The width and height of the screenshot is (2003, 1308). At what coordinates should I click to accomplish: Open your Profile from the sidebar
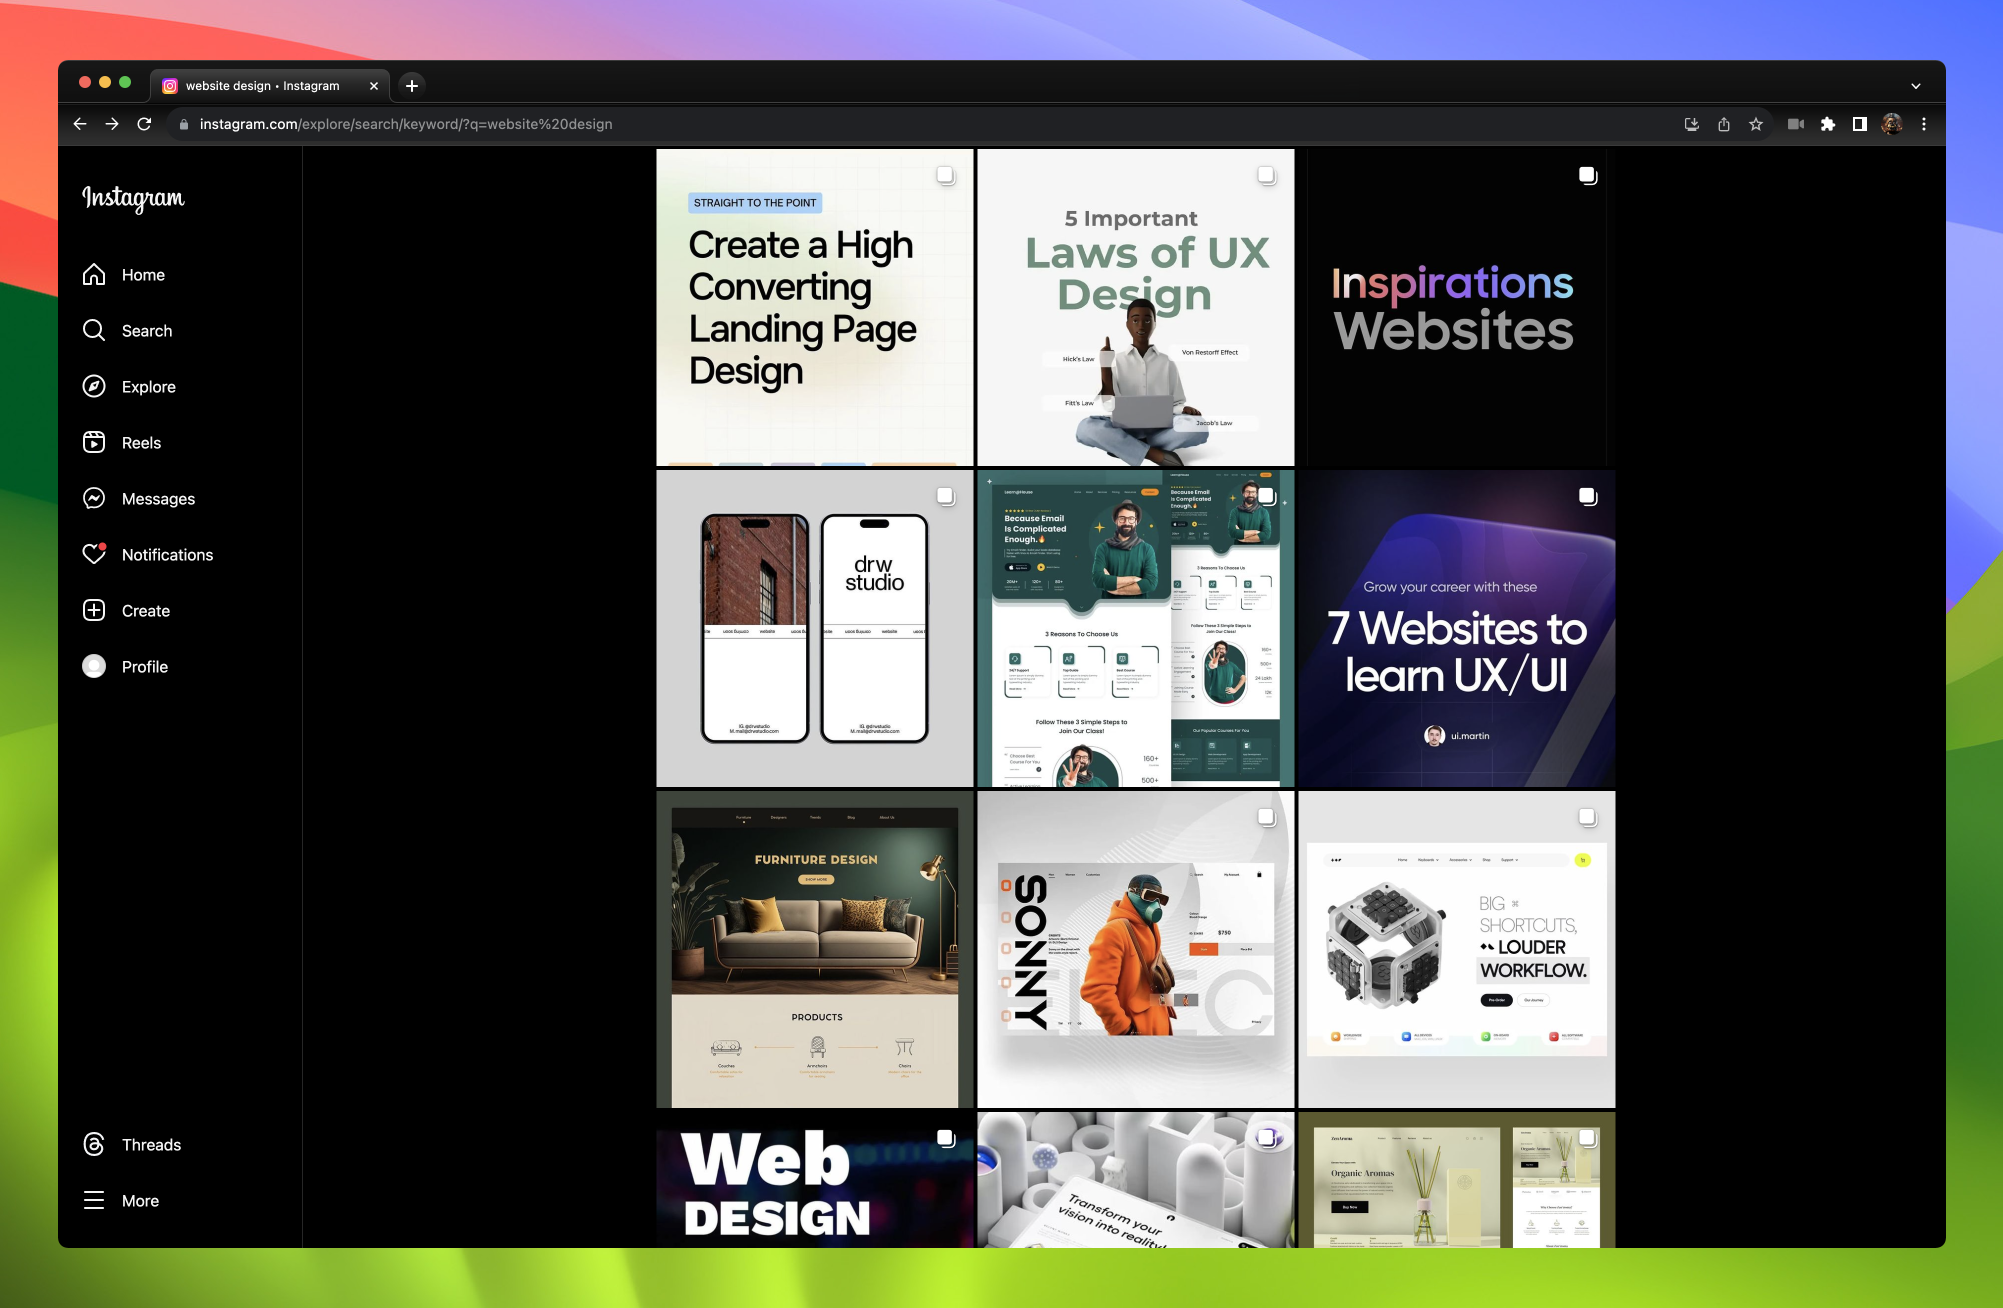pos(145,666)
